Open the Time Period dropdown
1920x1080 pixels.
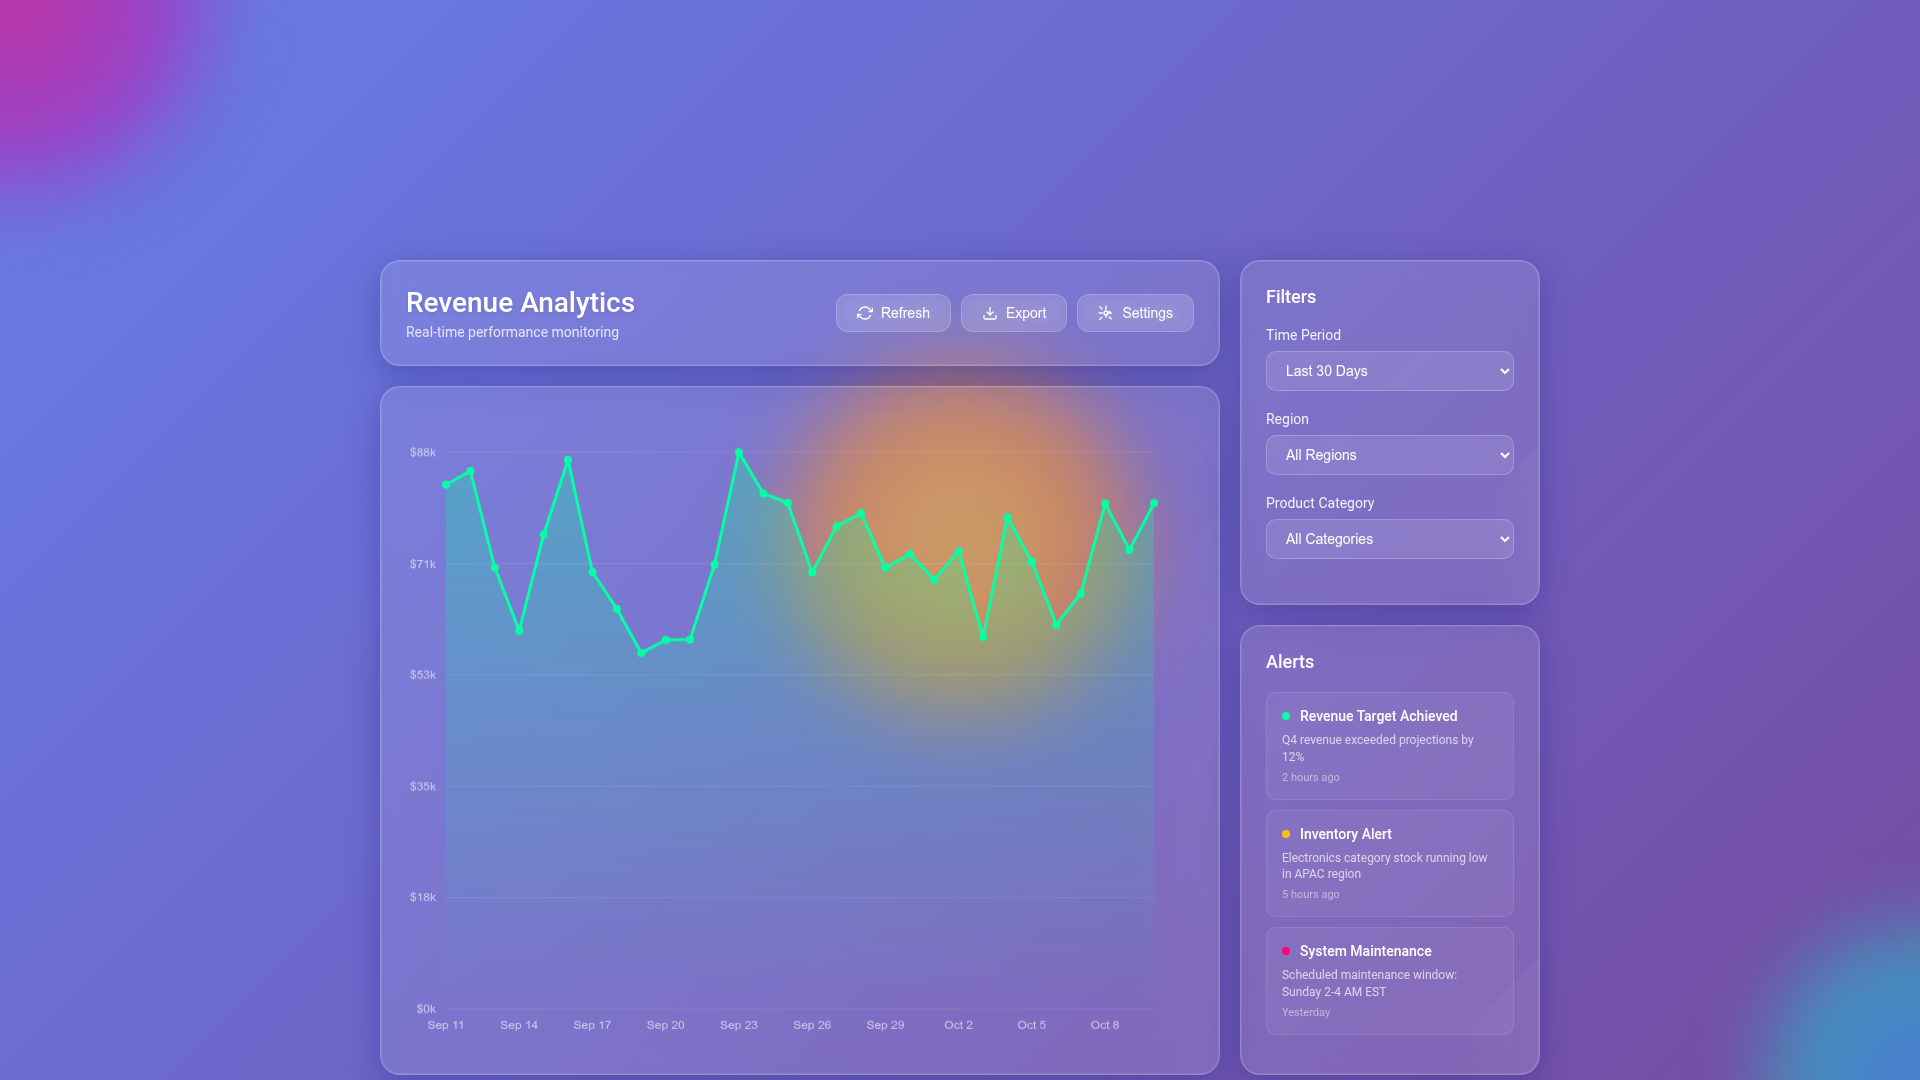[1389, 371]
